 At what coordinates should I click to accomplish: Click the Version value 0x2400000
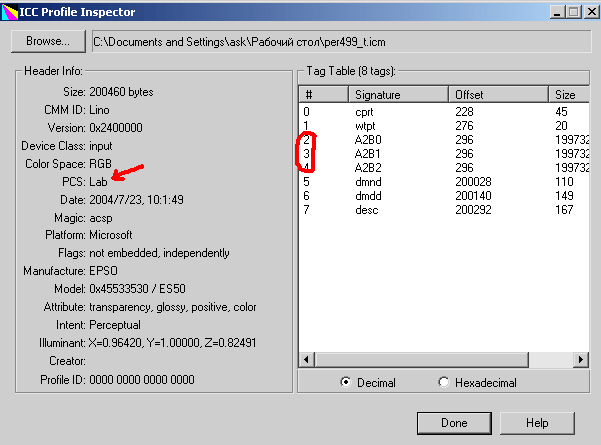coord(116,128)
